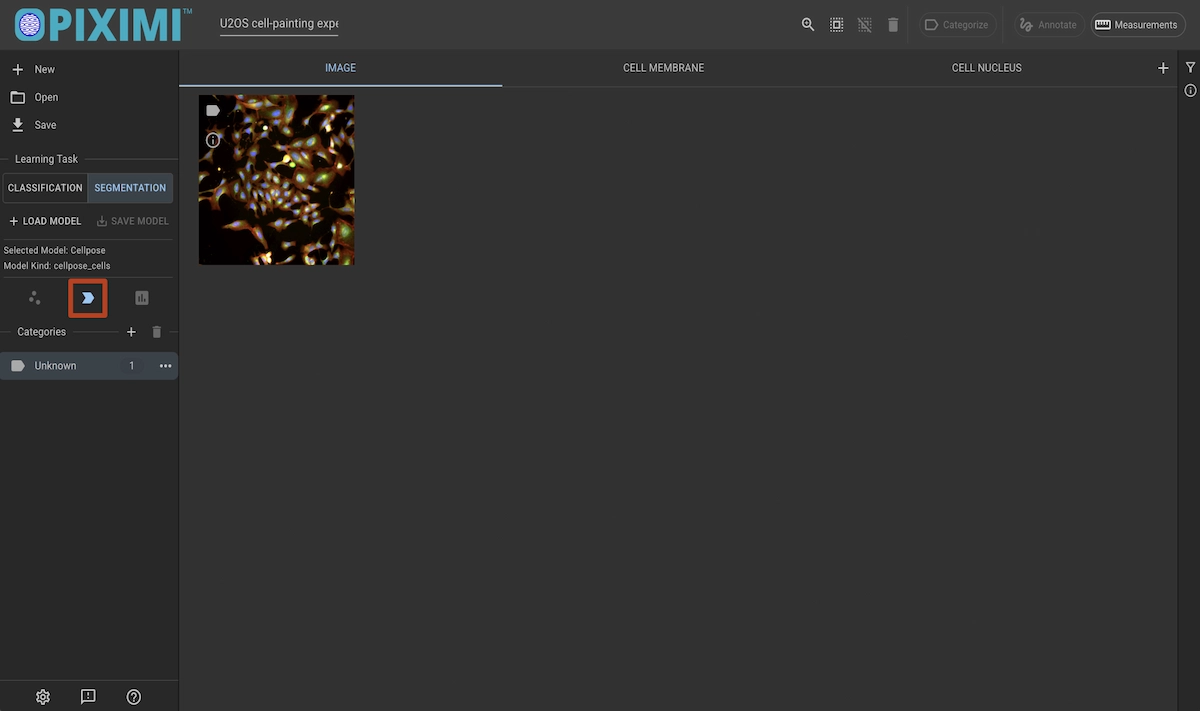The image size is (1200, 711).
Task: Save the current project
Action: coord(89,126)
